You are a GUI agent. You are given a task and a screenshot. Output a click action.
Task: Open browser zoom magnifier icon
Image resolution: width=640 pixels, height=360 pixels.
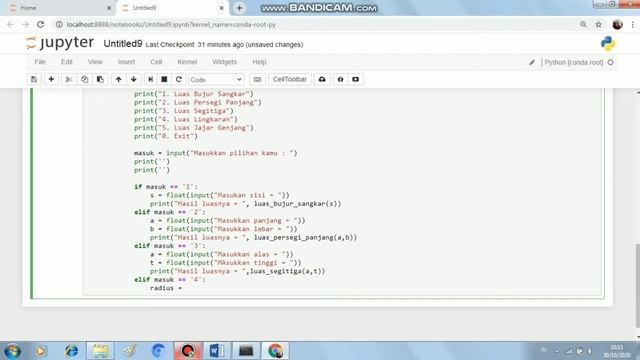(583, 24)
